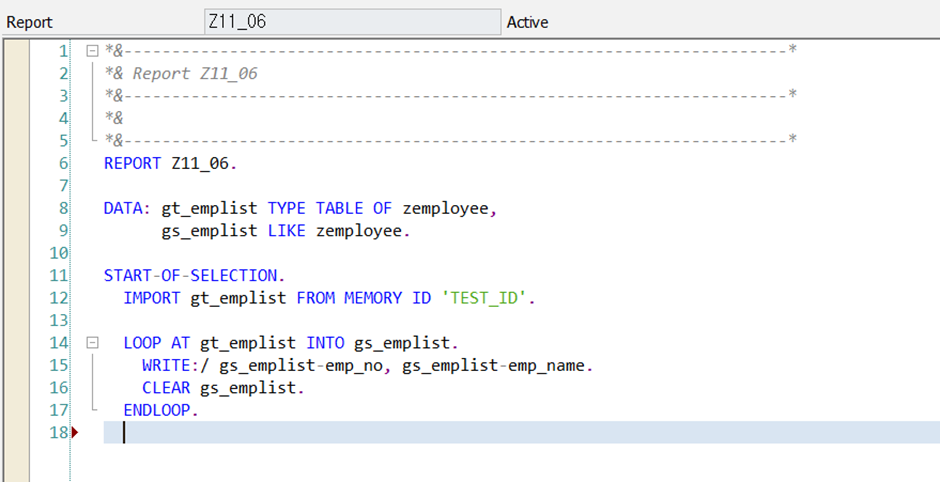Viewport: 940px width, 482px height.
Task: Click the Report label
Action: [x=29, y=22]
